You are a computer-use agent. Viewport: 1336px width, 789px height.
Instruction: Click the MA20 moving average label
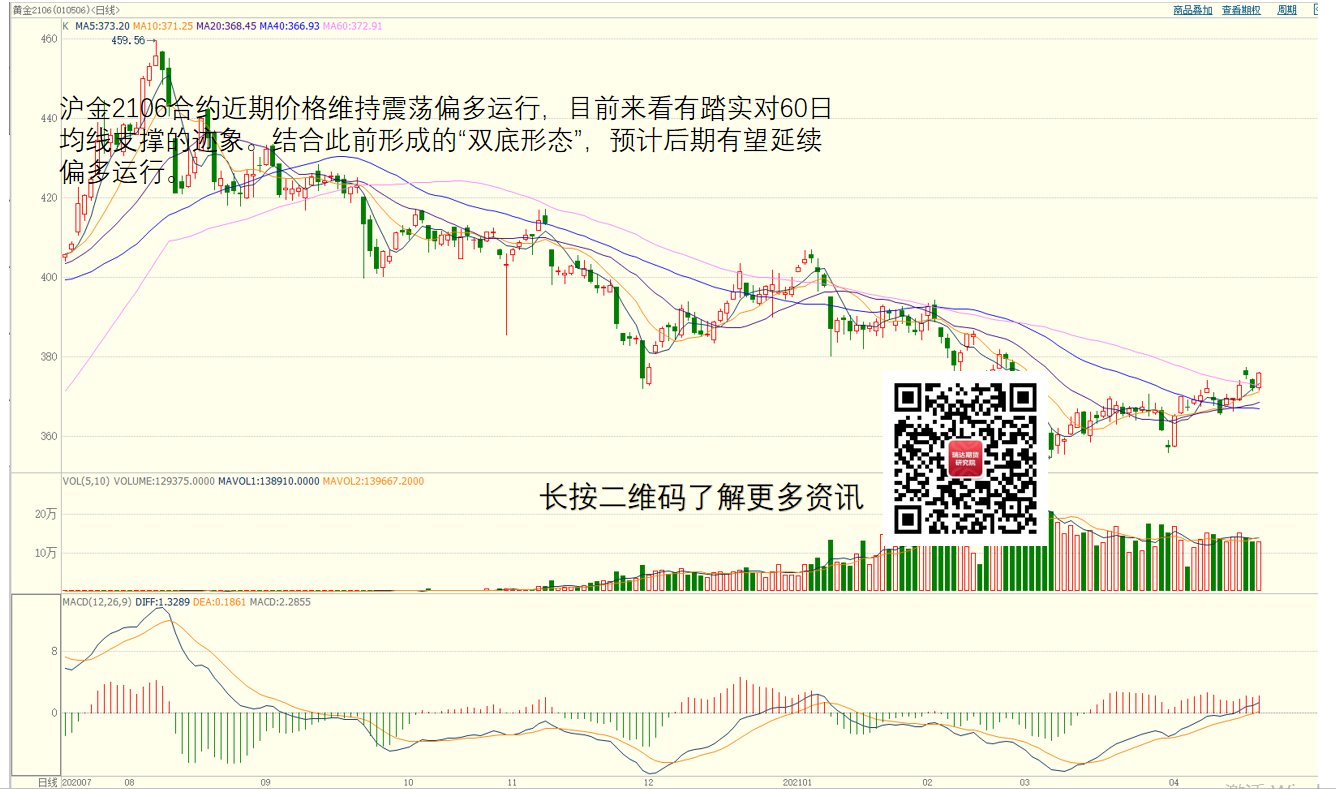click(226, 26)
